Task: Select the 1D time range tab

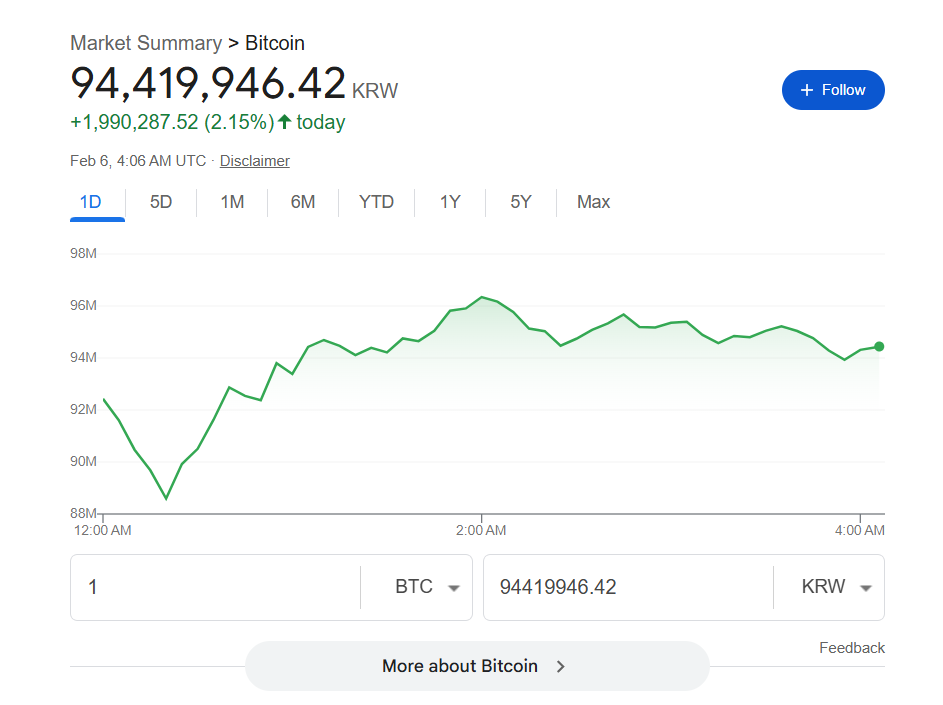Action: [x=91, y=202]
